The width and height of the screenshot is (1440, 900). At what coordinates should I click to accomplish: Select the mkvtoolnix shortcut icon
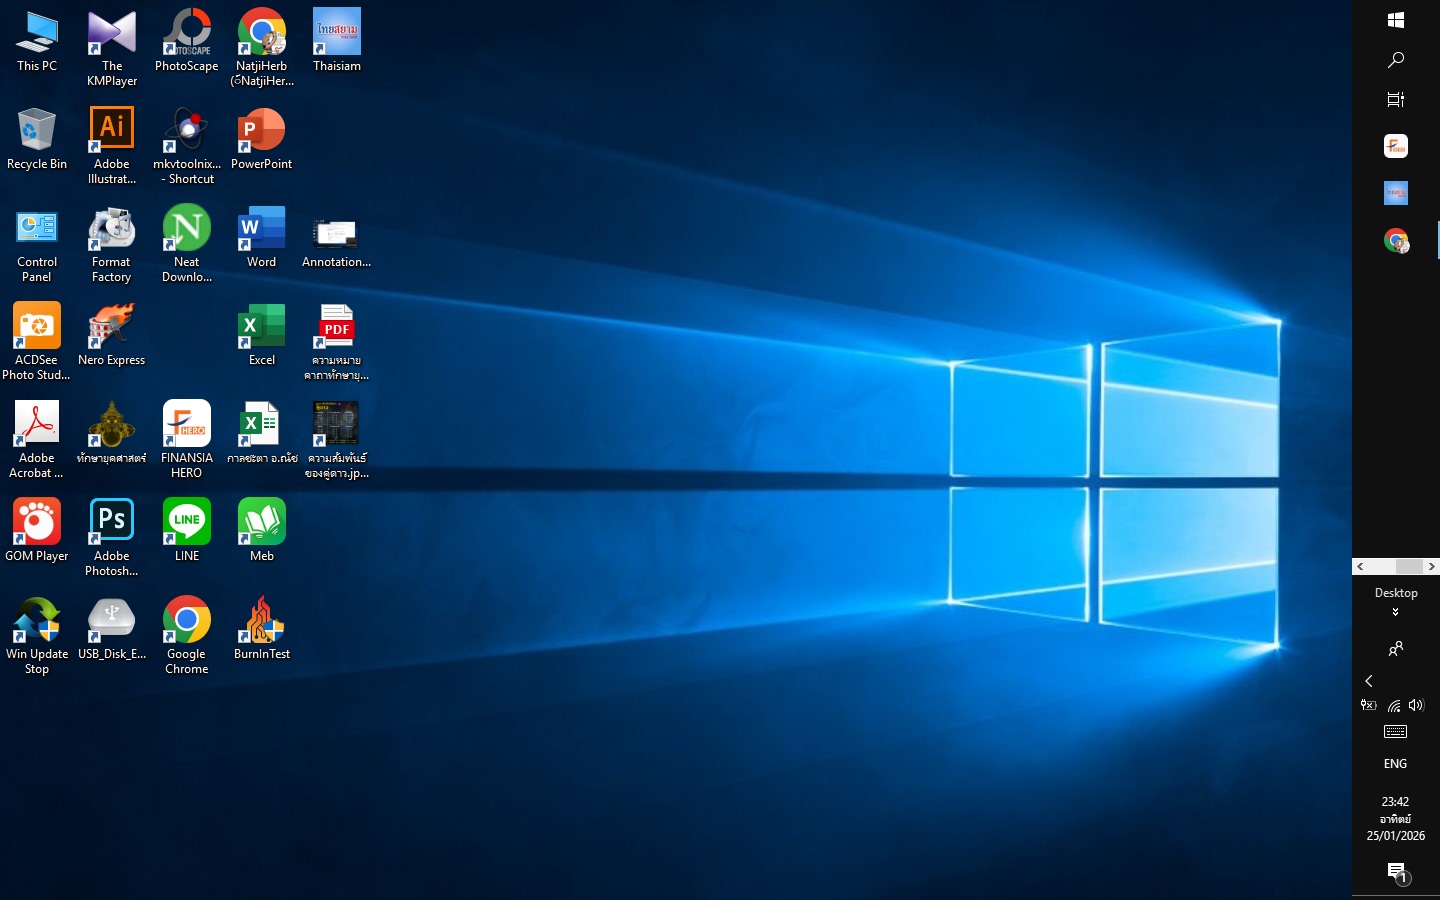click(187, 146)
